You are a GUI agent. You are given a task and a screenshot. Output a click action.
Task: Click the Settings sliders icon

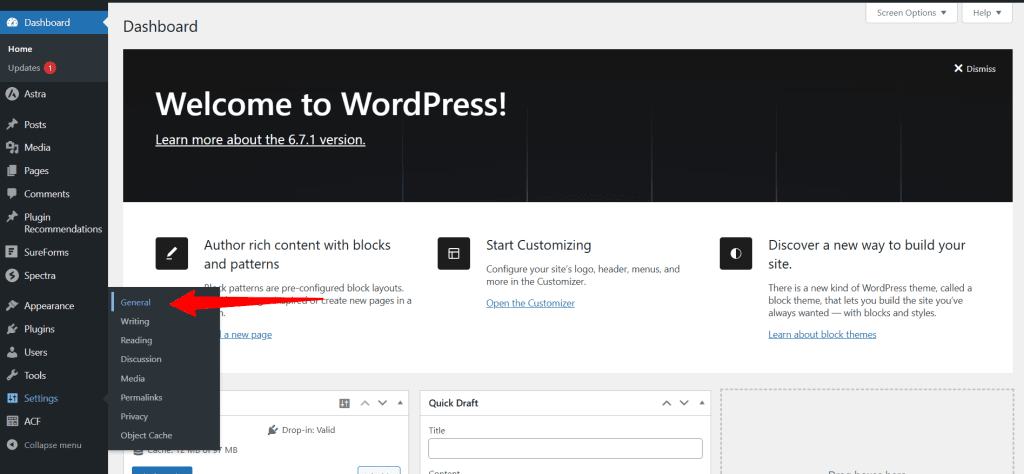12,398
